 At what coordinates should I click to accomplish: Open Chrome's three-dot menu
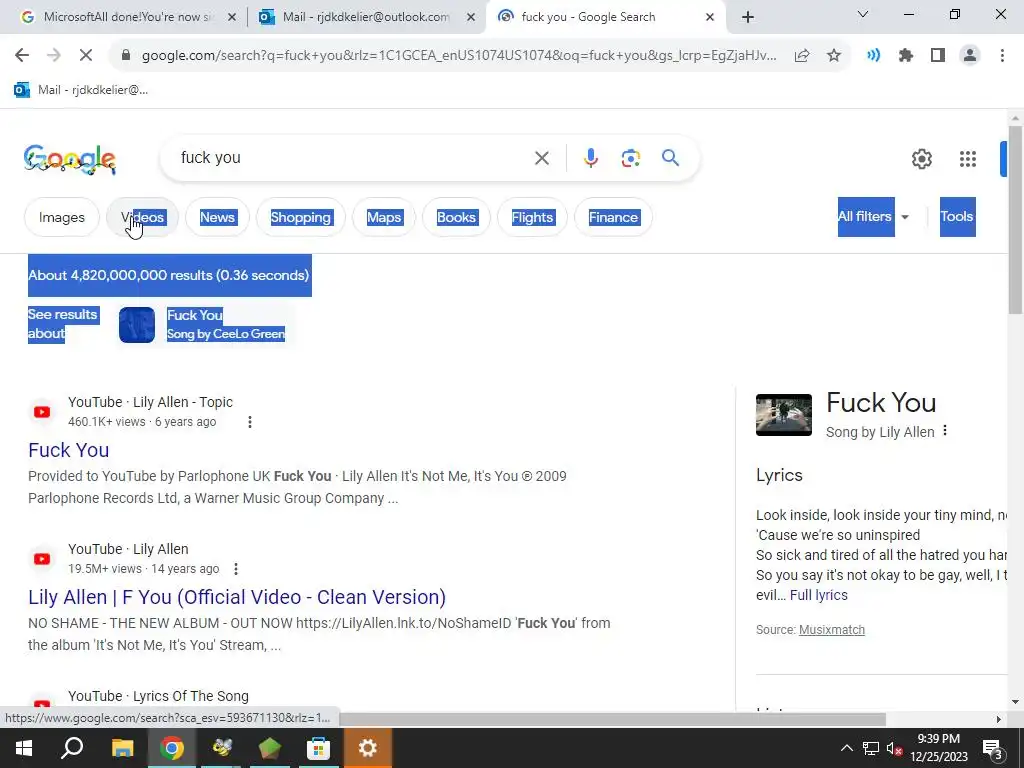tap(1002, 56)
